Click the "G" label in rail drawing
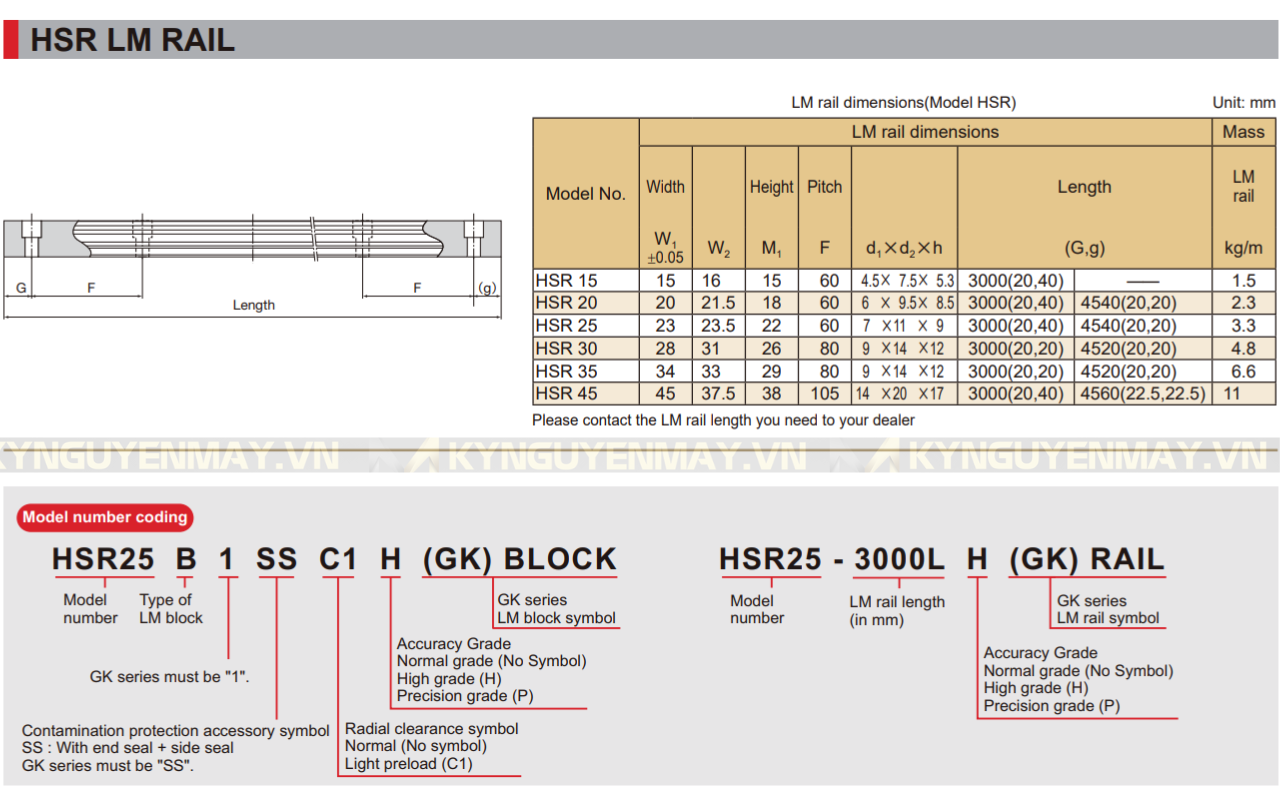Image resolution: width=1280 pixels, height=786 pixels. click(x=21, y=288)
